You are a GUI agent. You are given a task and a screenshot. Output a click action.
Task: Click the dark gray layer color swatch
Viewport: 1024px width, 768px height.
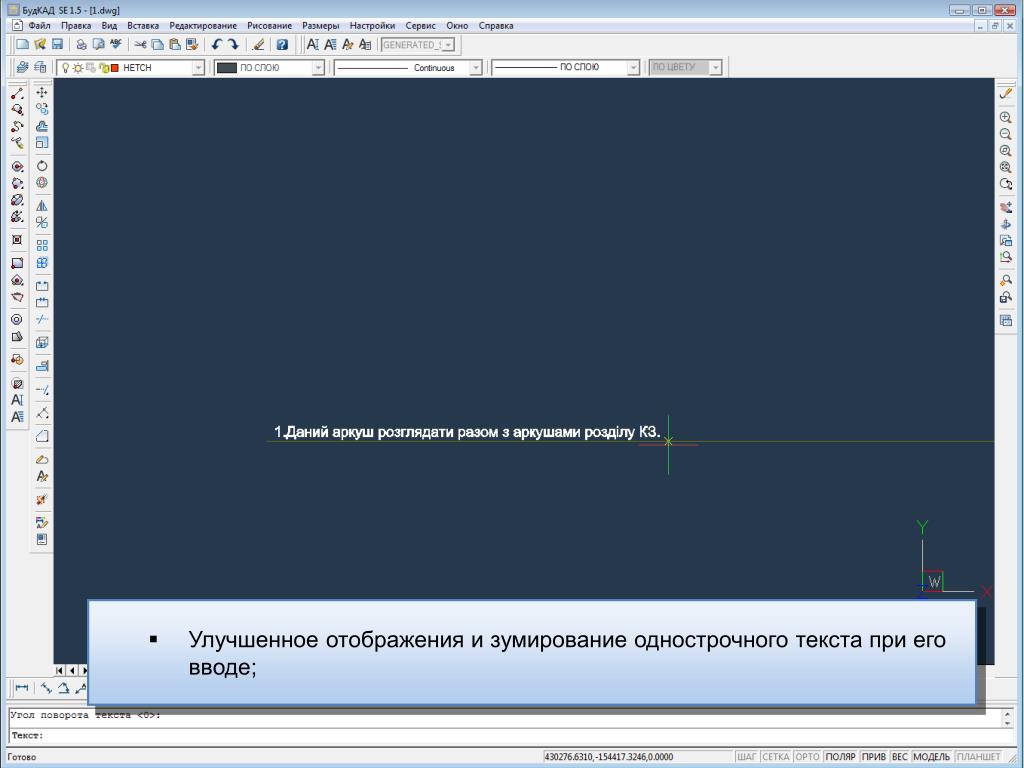point(226,67)
